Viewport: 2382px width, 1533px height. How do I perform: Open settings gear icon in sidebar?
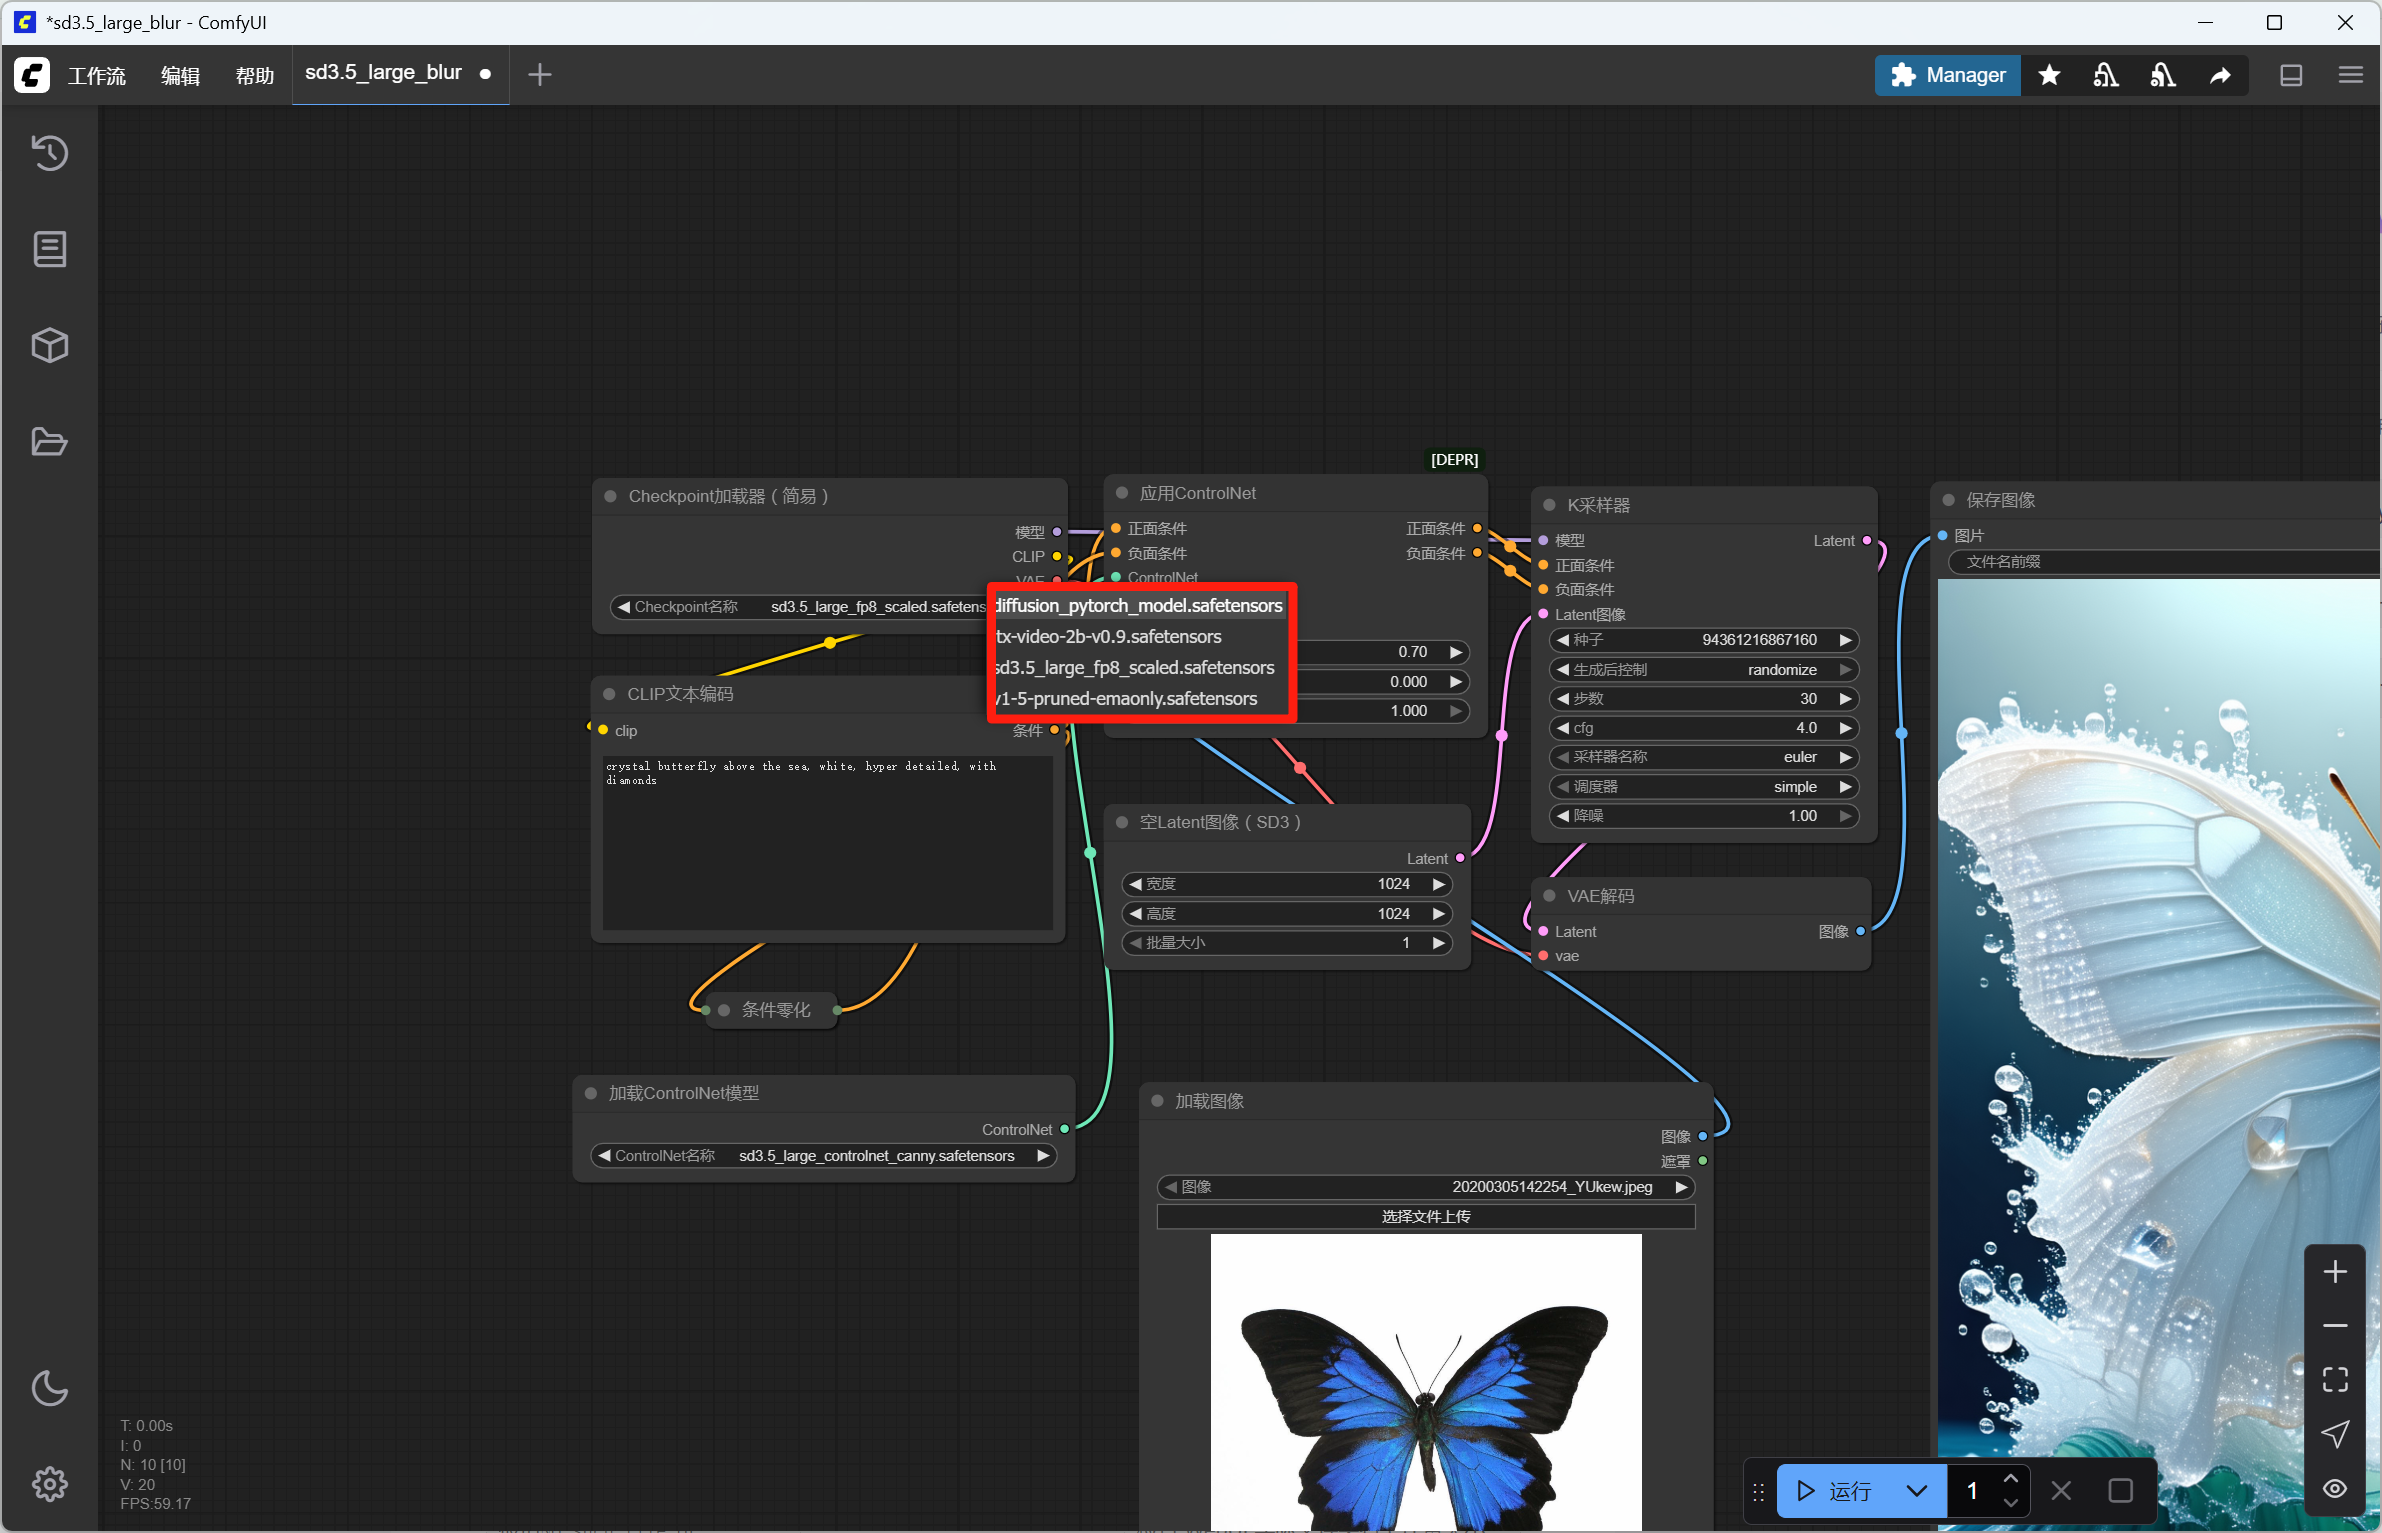click(x=50, y=1484)
